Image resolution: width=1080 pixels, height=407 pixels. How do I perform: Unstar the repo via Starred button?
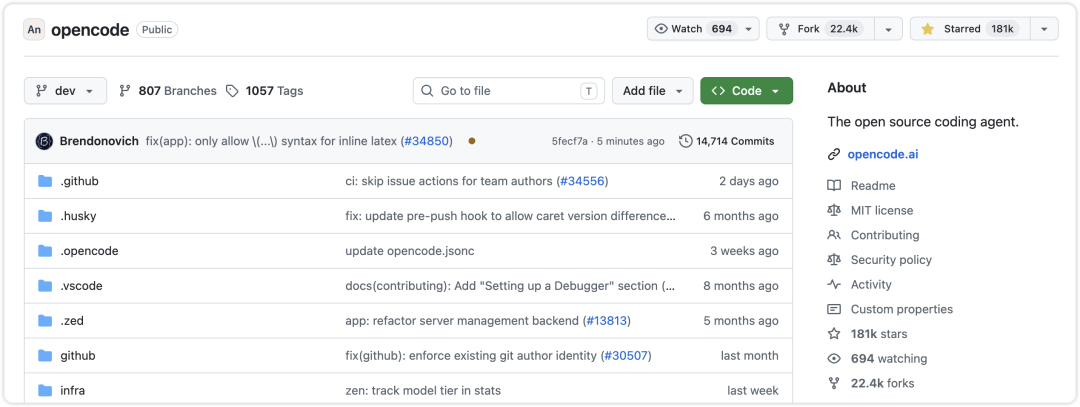pyautogui.click(x=970, y=29)
